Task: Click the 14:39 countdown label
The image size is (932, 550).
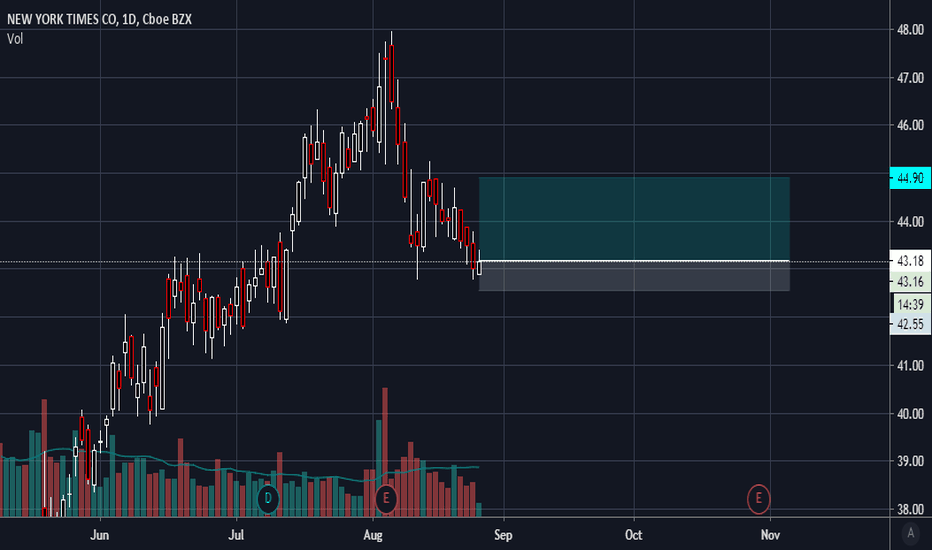Action: (910, 305)
